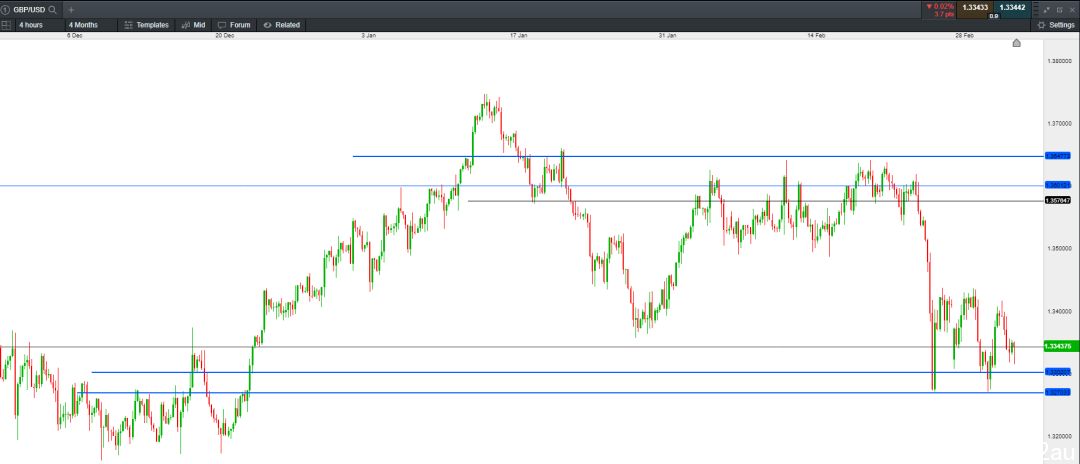Click the 1.340000 axis value
The width and height of the screenshot is (1080, 464).
[1059, 310]
